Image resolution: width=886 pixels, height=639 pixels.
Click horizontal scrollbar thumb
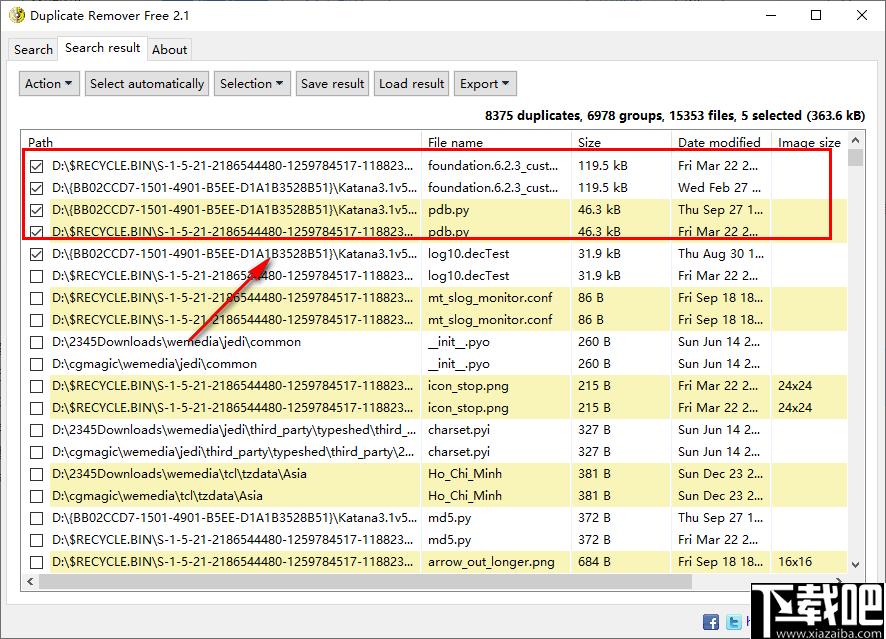coord(365,581)
